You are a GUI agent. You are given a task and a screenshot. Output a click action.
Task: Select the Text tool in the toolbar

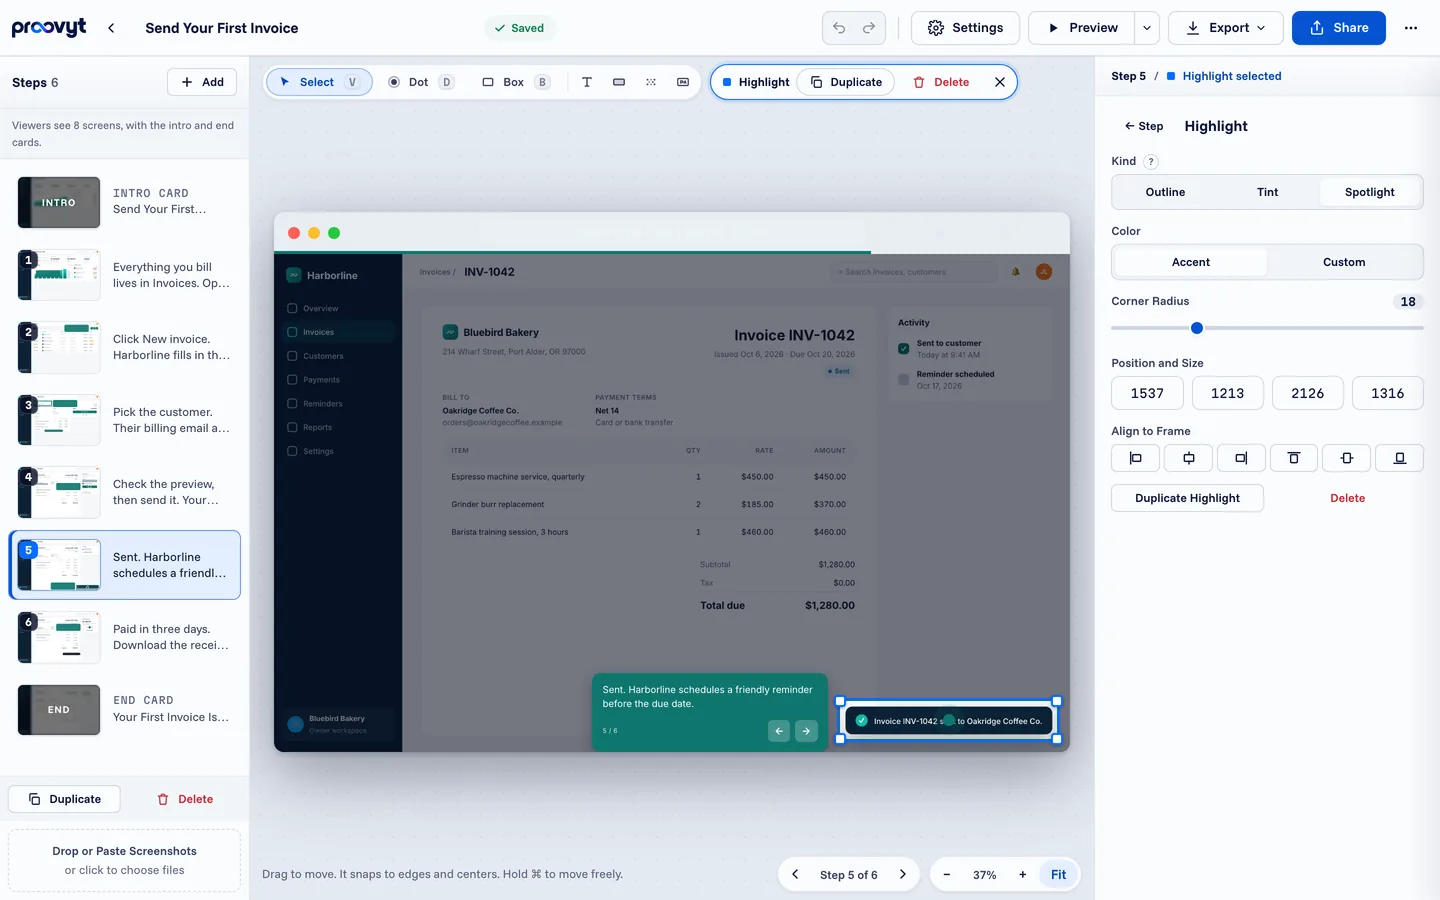point(587,82)
